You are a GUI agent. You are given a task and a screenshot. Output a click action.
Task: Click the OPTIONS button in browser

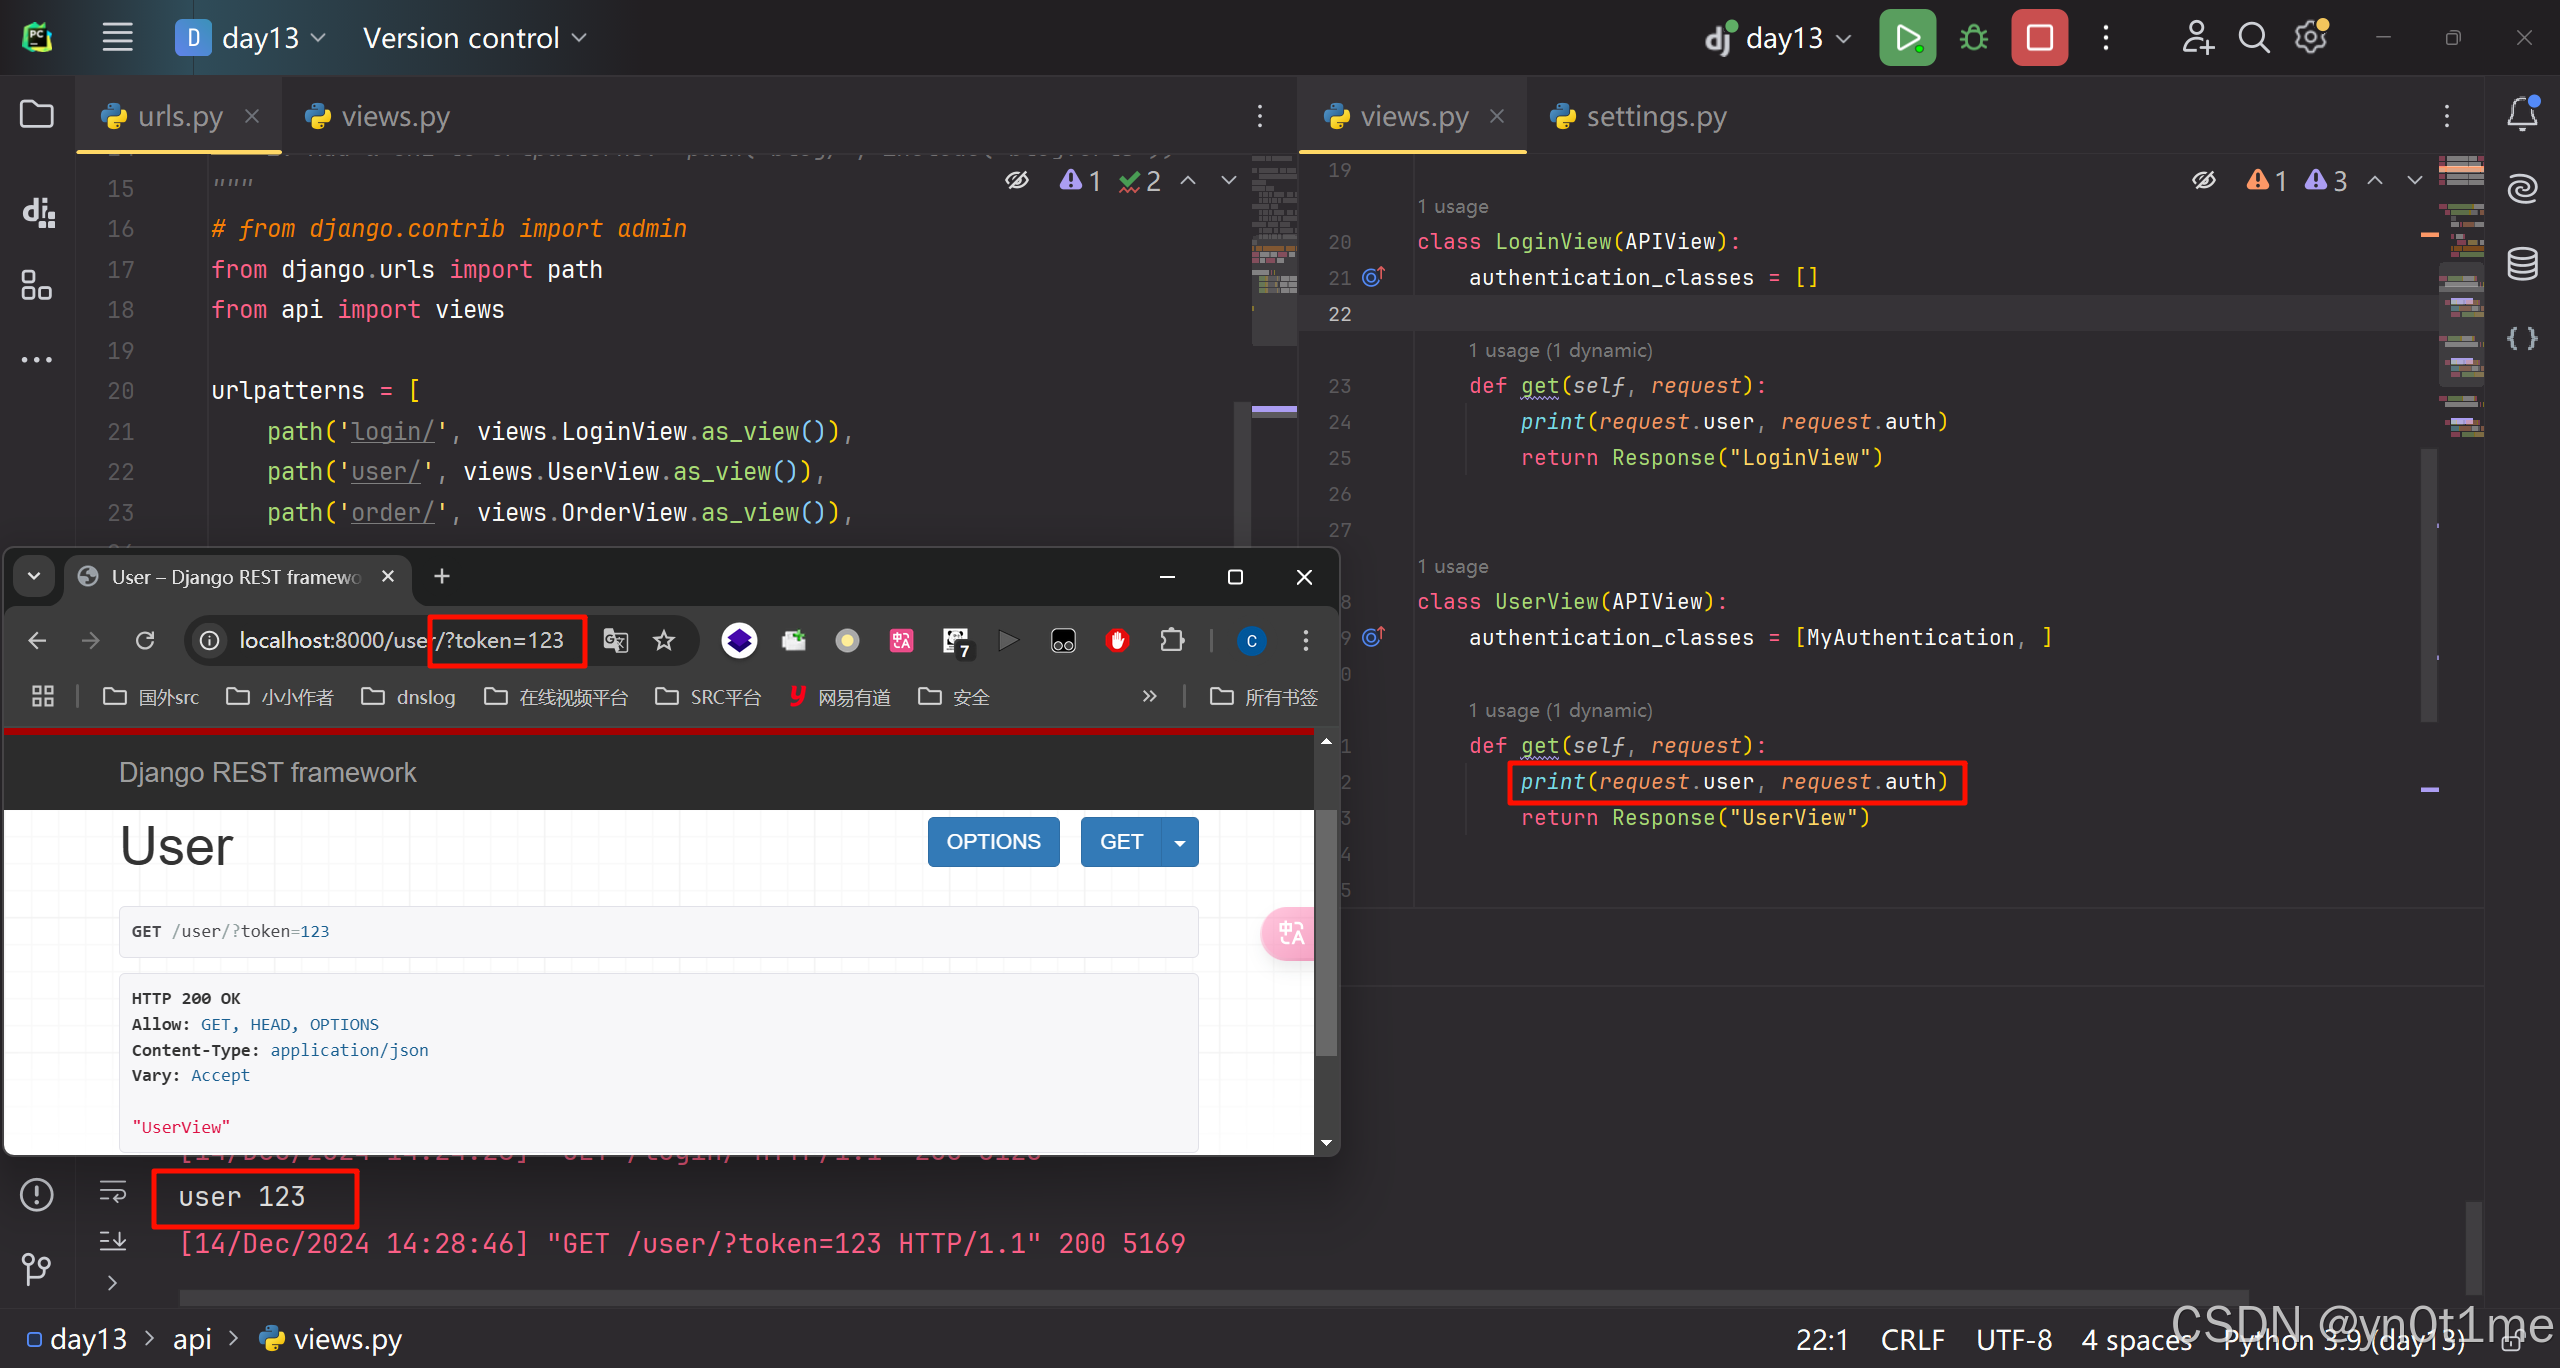993,842
